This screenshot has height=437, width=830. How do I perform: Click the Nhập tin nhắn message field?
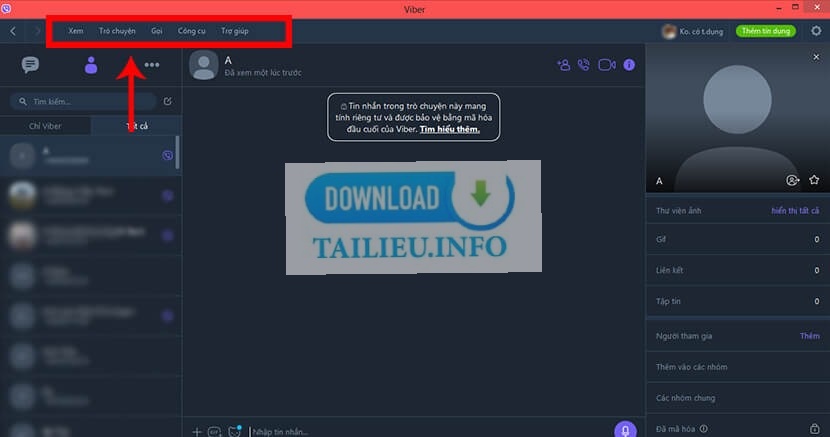tap(429, 432)
